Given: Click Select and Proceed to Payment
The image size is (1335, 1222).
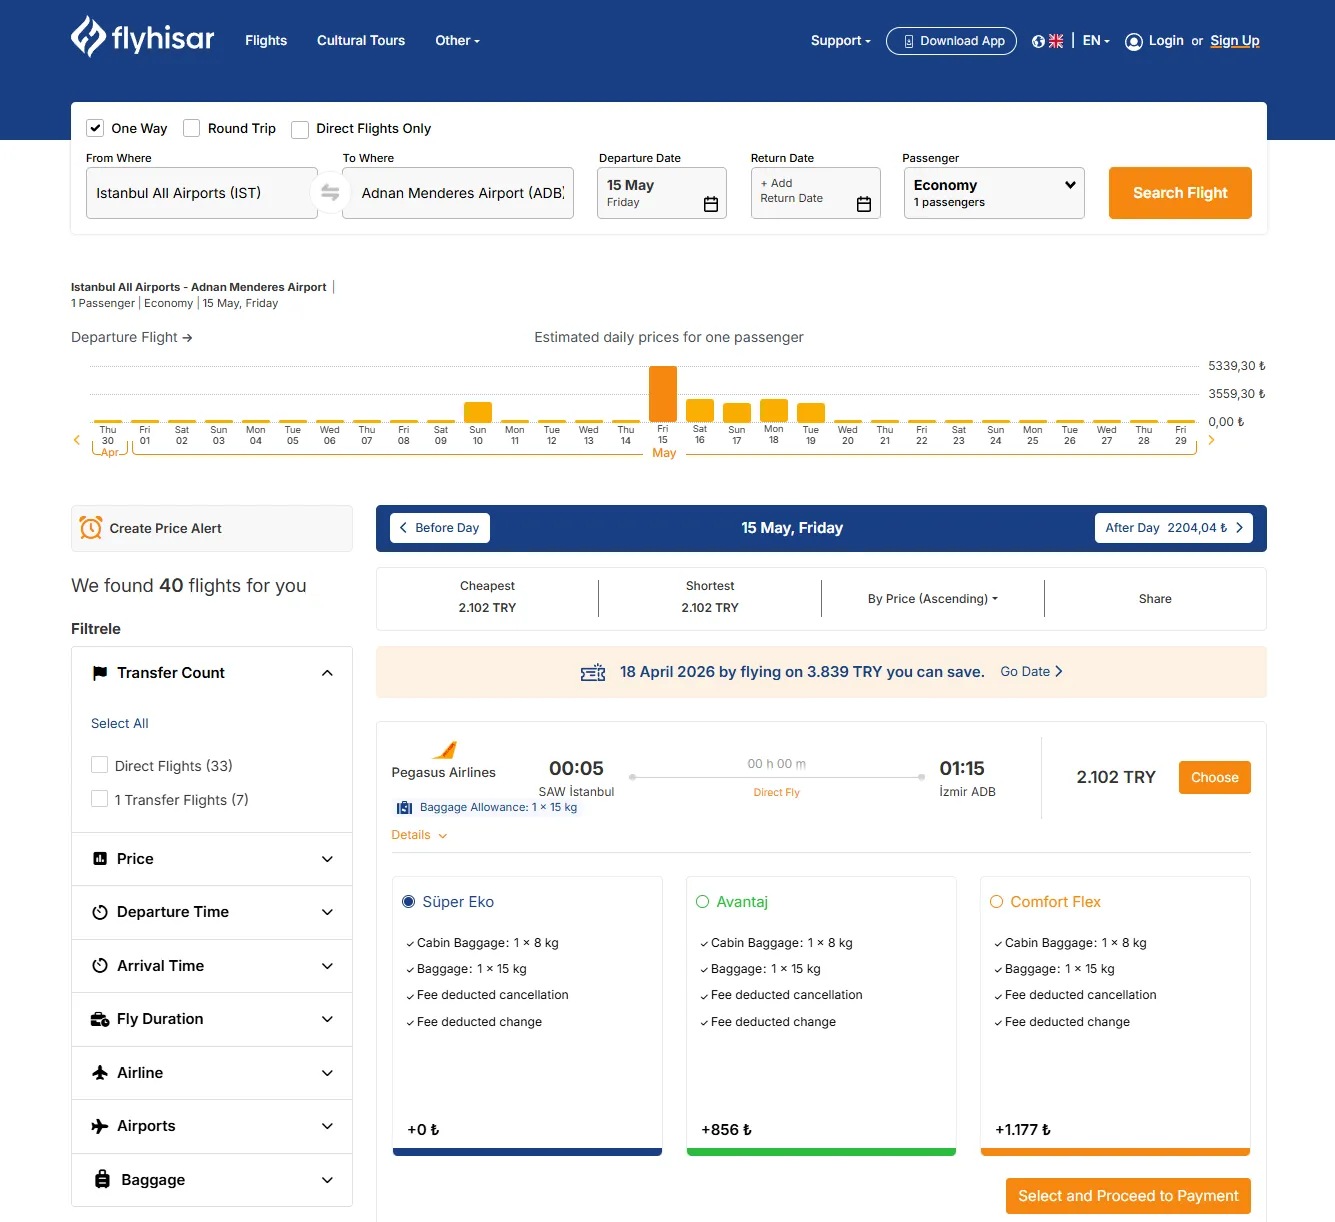Looking at the screenshot, I should tap(1127, 1195).
